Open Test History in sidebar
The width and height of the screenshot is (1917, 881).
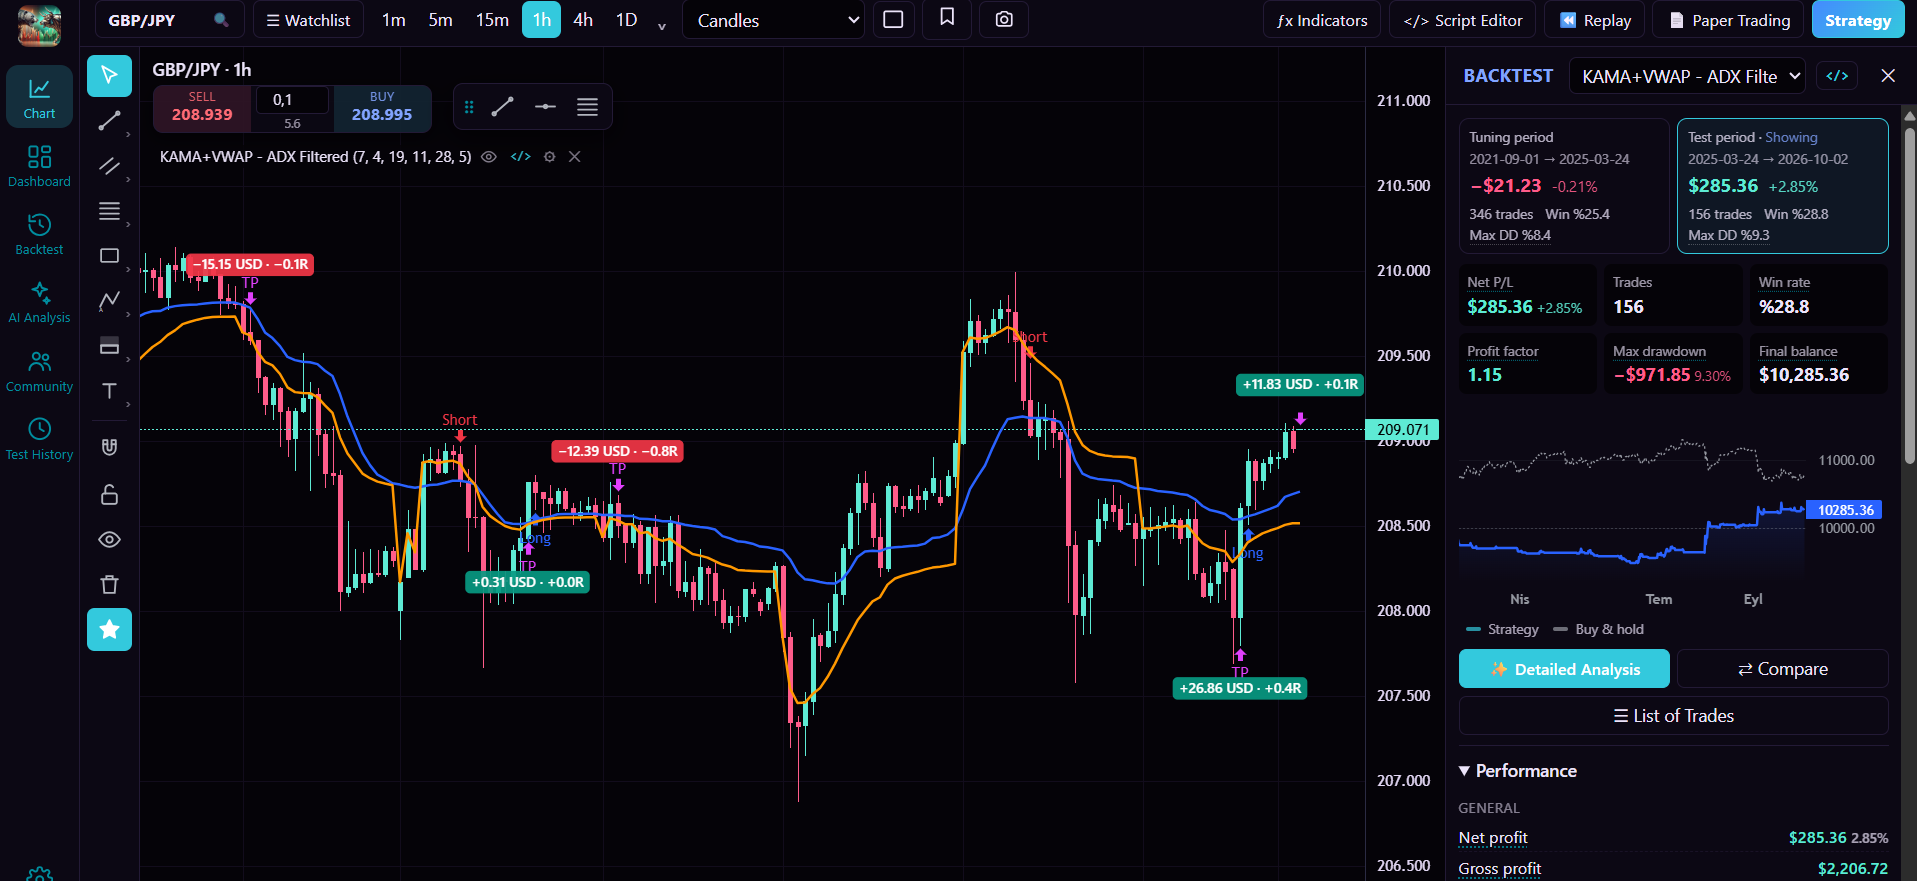39,439
